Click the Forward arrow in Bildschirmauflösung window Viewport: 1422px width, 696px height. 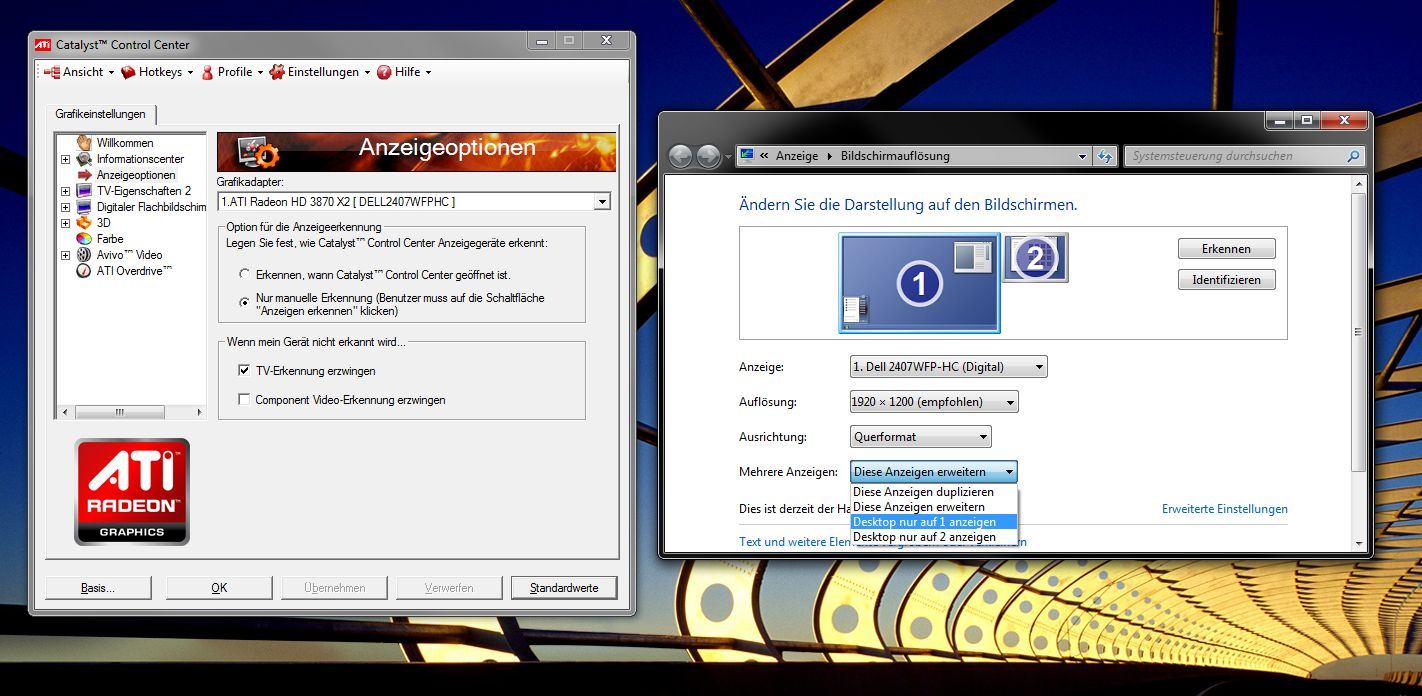coord(708,156)
